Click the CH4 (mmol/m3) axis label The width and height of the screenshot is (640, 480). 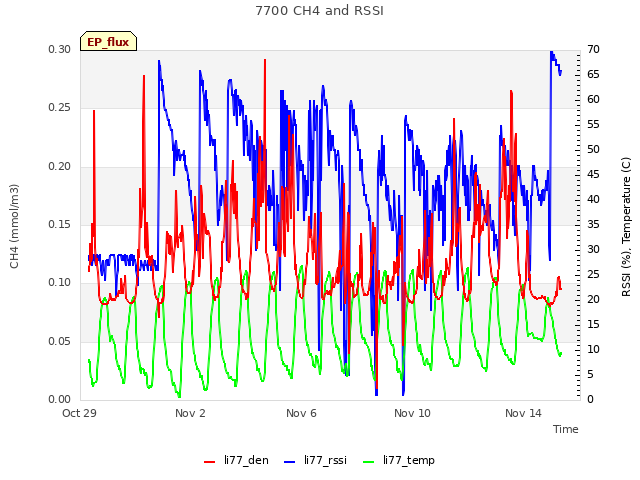click(14, 226)
